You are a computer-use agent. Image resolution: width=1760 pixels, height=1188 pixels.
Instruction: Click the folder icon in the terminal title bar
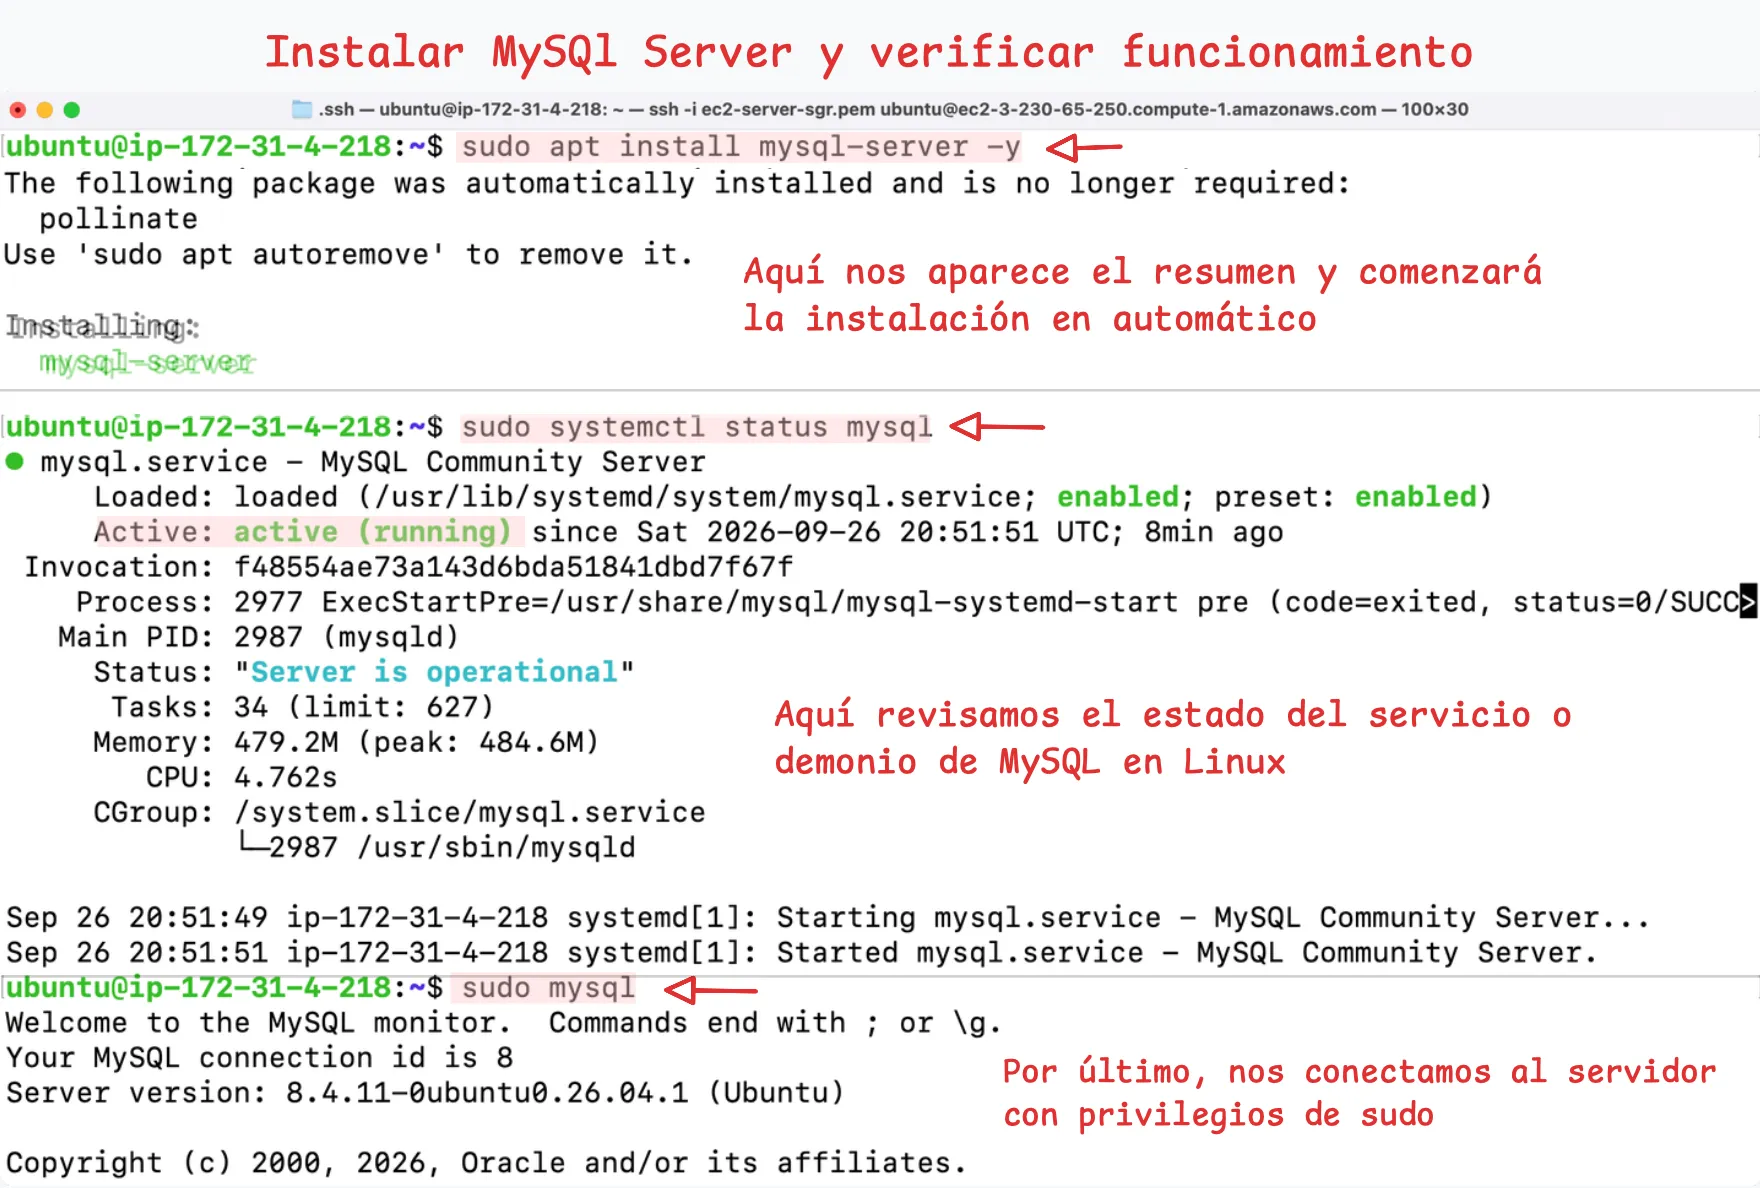[x=301, y=109]
